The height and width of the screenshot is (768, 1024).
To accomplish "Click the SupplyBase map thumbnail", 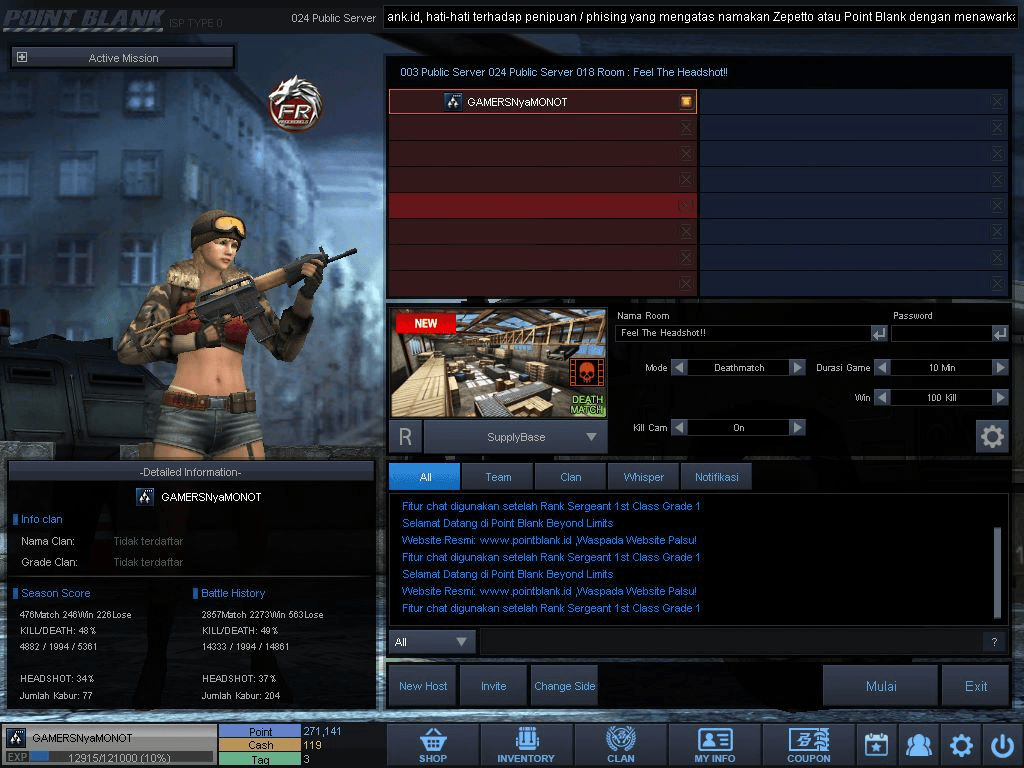I will (x=499, y=363).
